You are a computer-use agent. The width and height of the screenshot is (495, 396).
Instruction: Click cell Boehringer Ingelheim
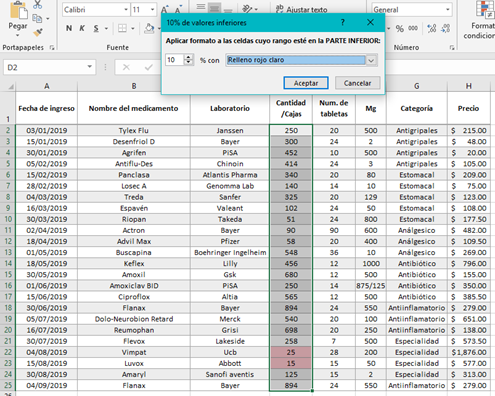click(x=230, y=253)
